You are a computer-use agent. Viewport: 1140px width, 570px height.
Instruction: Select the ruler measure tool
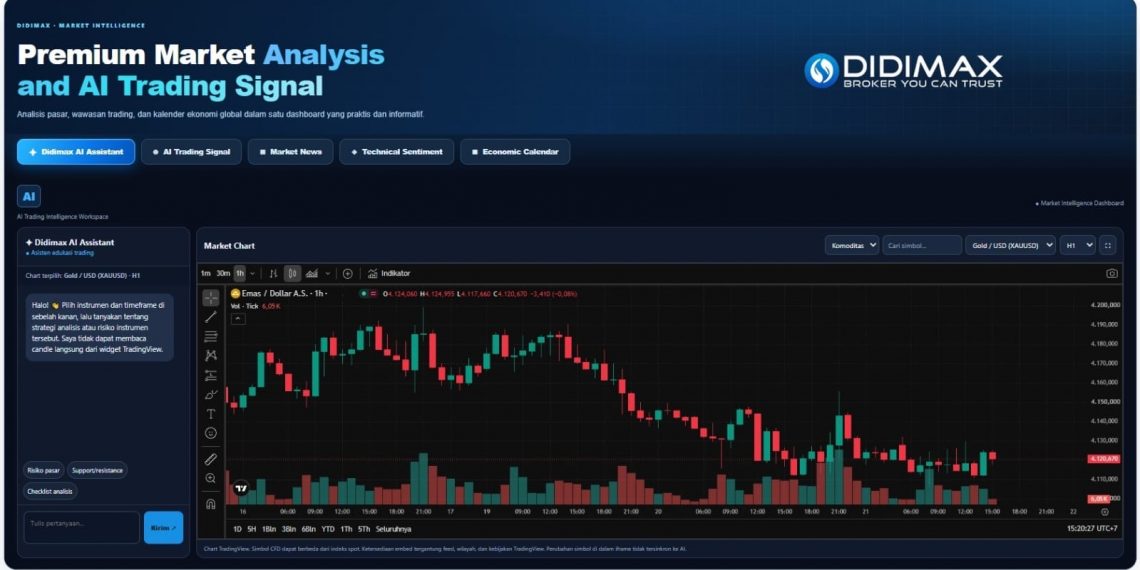[x=211, y=459]
